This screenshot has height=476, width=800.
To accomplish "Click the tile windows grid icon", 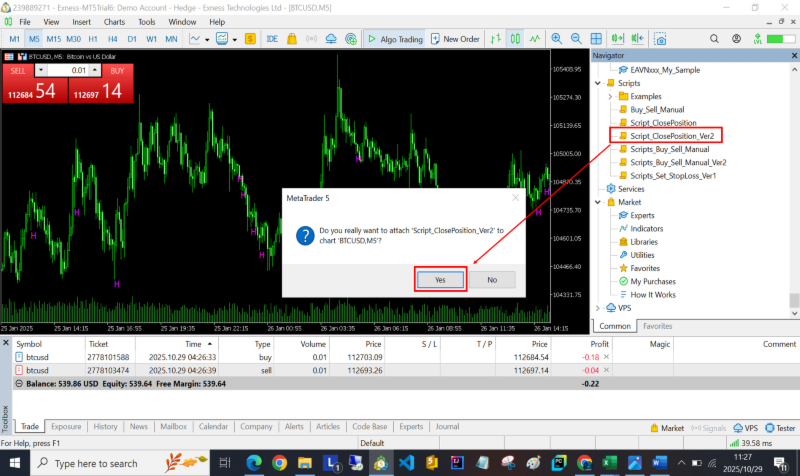I will click(x=596, y=39).
